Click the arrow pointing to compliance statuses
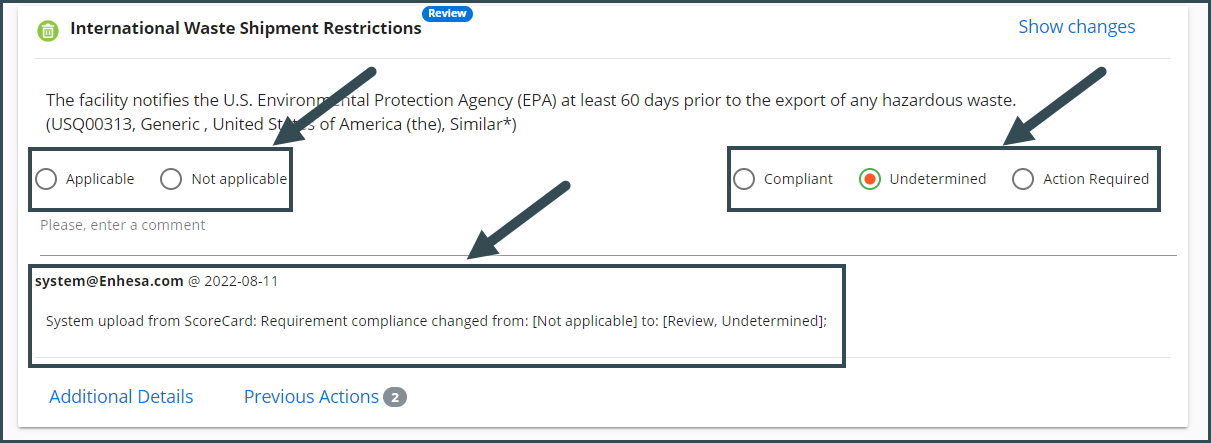 click(x=1054, y=108)
